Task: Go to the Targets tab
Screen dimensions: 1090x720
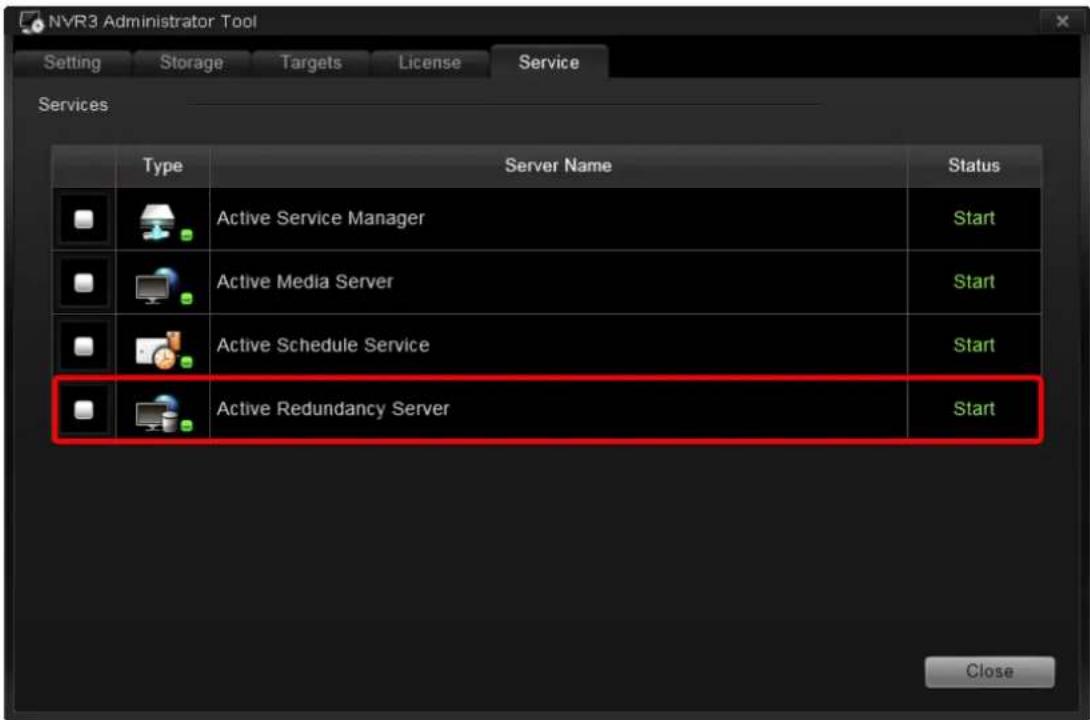Action: [311, 63]
